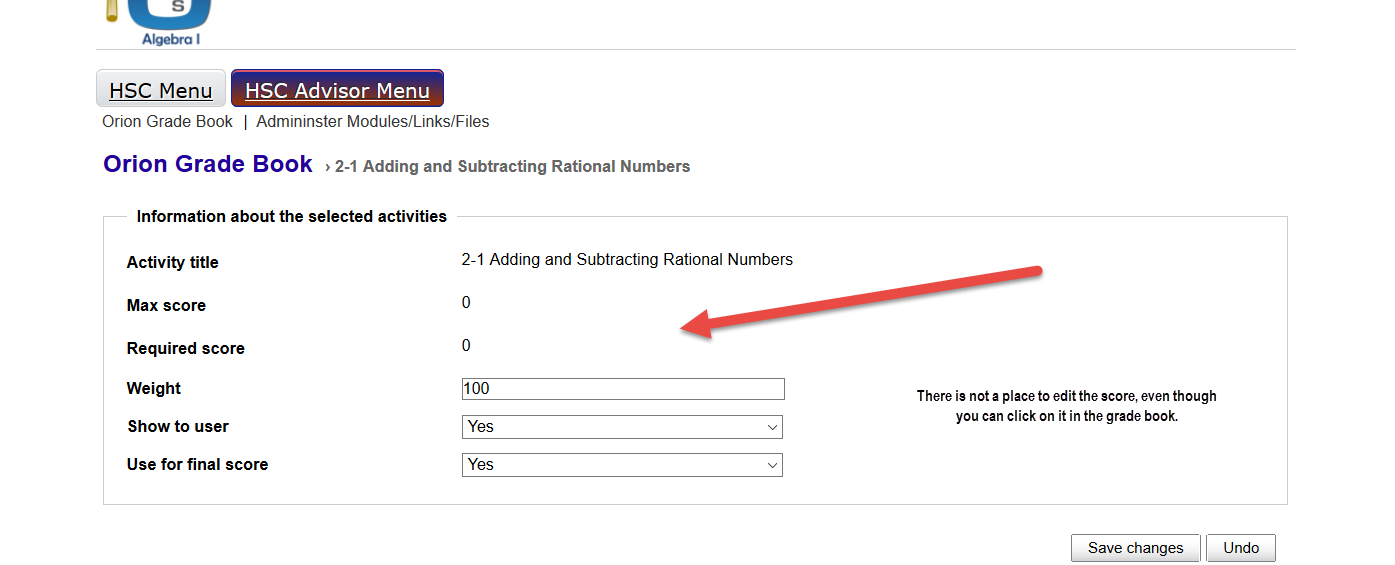Click the Information about selected activities legend
Viewport: 1395px width, 565px height.
pyautogui.click(x=292, y=217)
